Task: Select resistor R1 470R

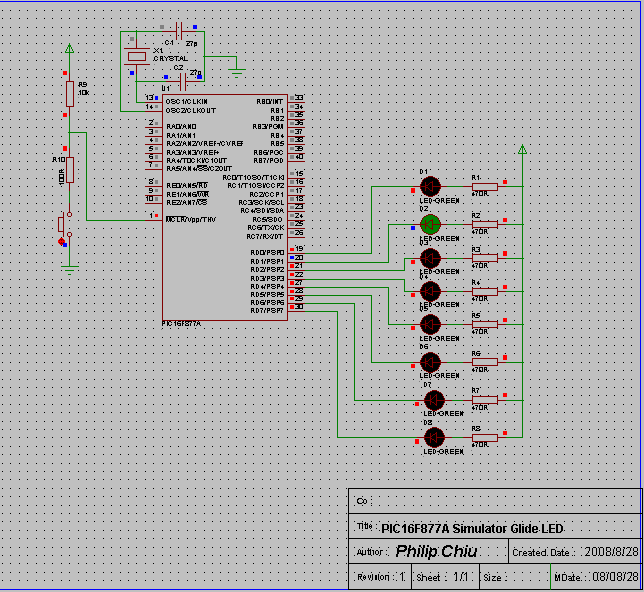Action: pos(485,187)
